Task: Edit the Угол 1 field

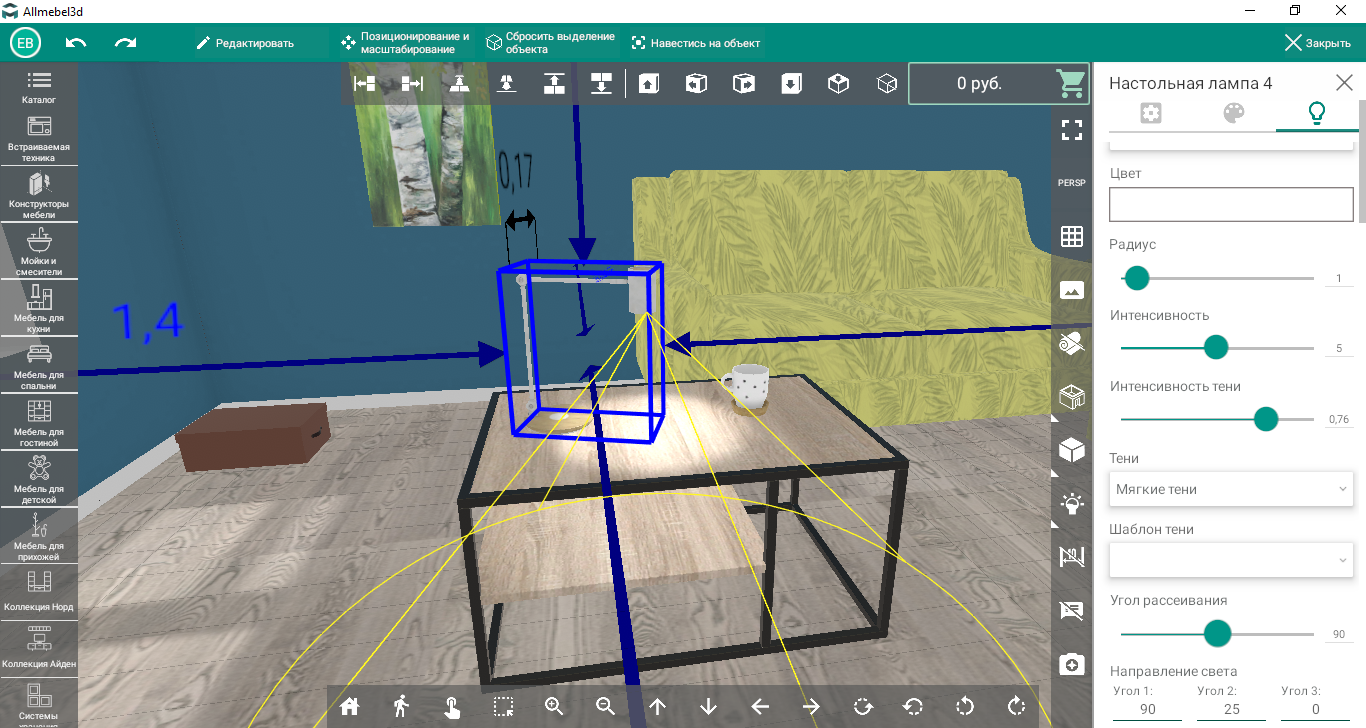Action: tap(1147, 709)
